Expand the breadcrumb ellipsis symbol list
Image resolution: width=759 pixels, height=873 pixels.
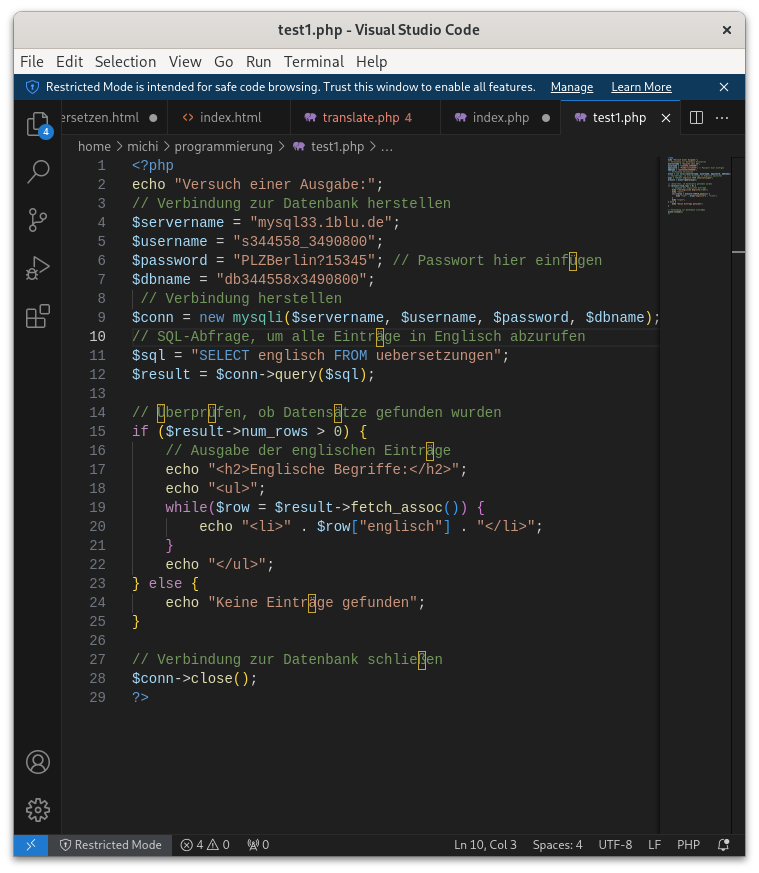386,148
